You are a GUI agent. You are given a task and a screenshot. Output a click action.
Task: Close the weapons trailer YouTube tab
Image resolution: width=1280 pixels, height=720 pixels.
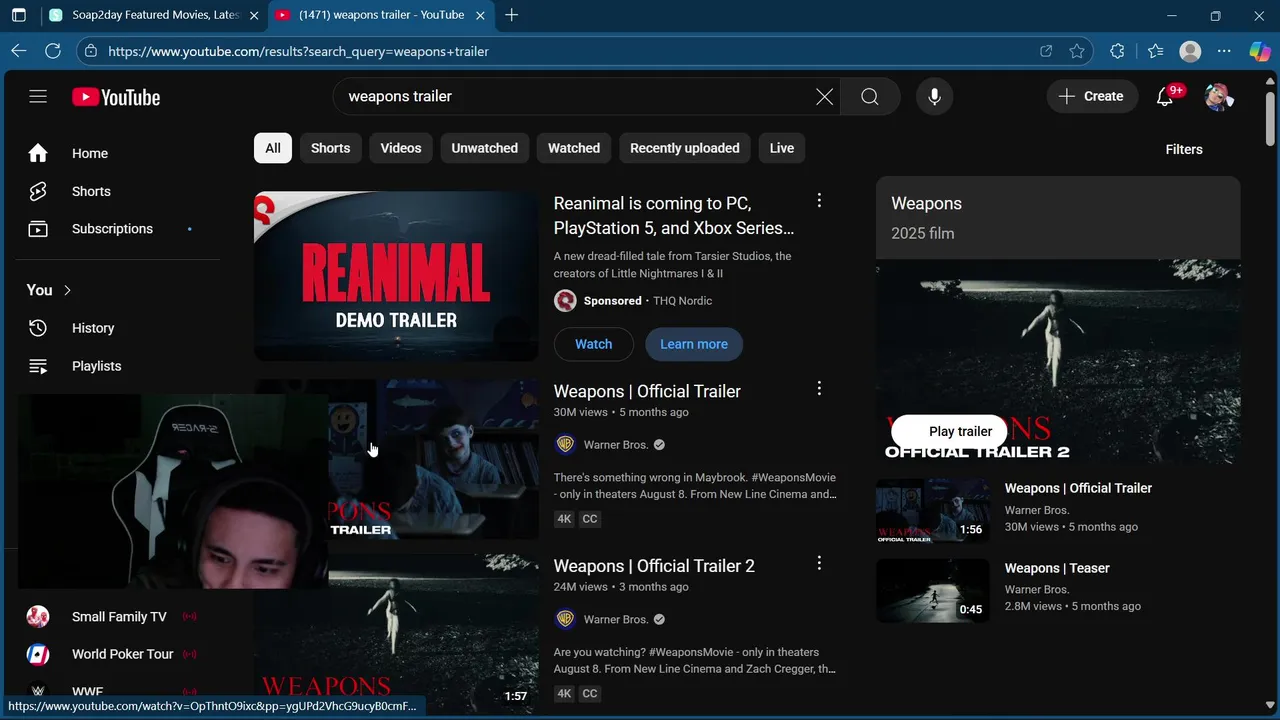point(479,15)
